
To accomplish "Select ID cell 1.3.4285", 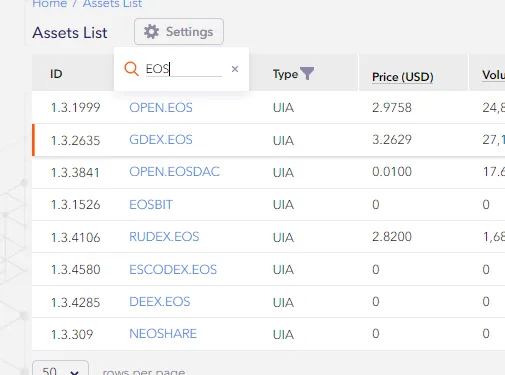I will click(x=76, y=302).
